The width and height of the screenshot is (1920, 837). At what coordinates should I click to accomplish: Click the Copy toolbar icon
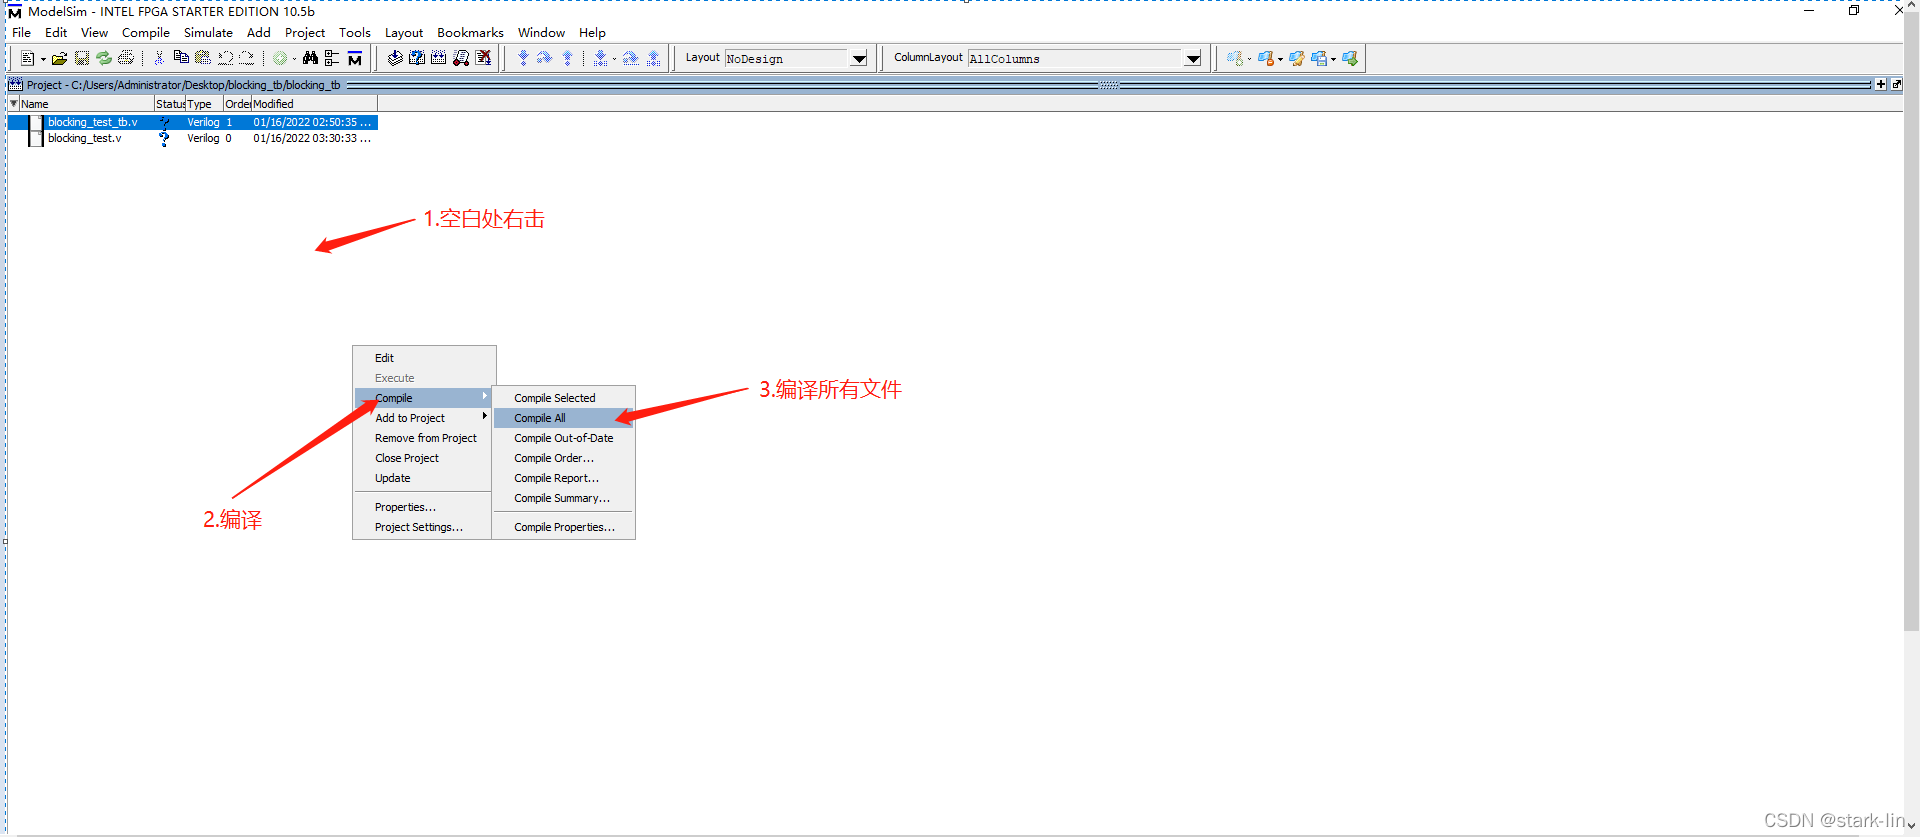tap(181, 58)
